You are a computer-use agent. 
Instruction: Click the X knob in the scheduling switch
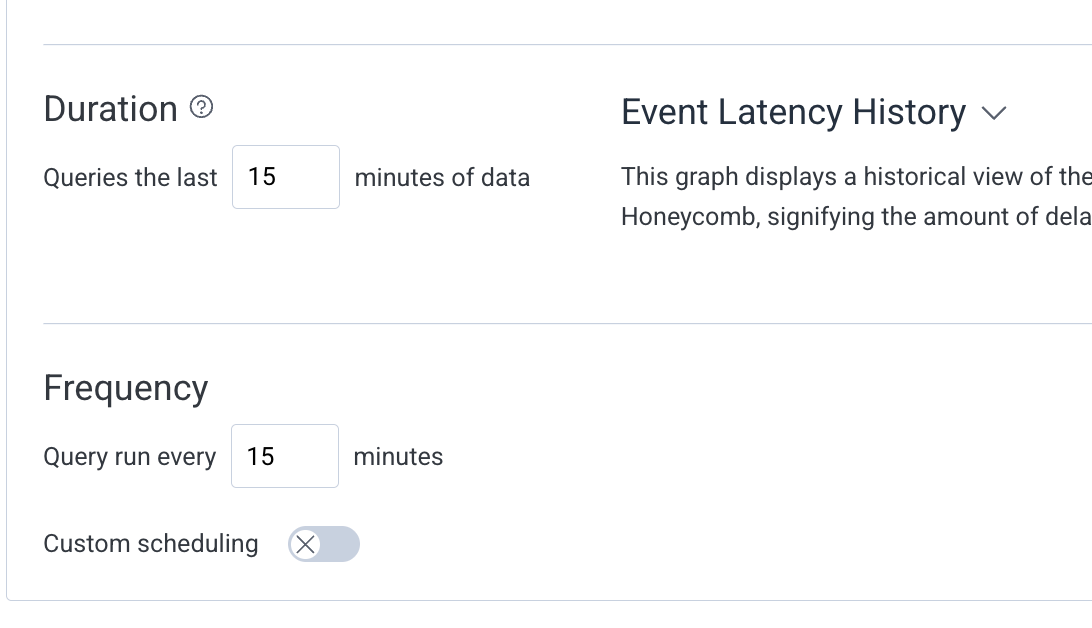click(x=306, y=544)
